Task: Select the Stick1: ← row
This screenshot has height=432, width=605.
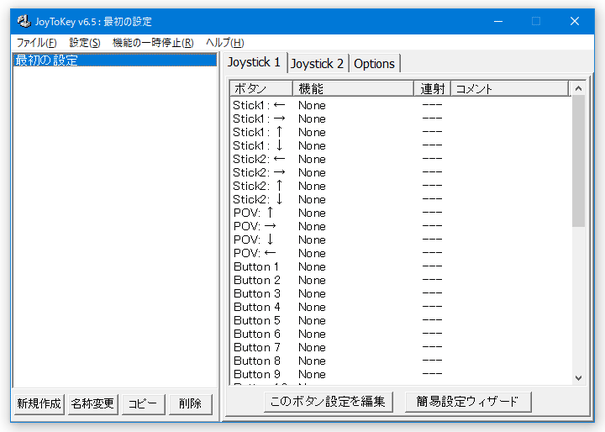Action: pyautogui.click(x=401, y=105)
